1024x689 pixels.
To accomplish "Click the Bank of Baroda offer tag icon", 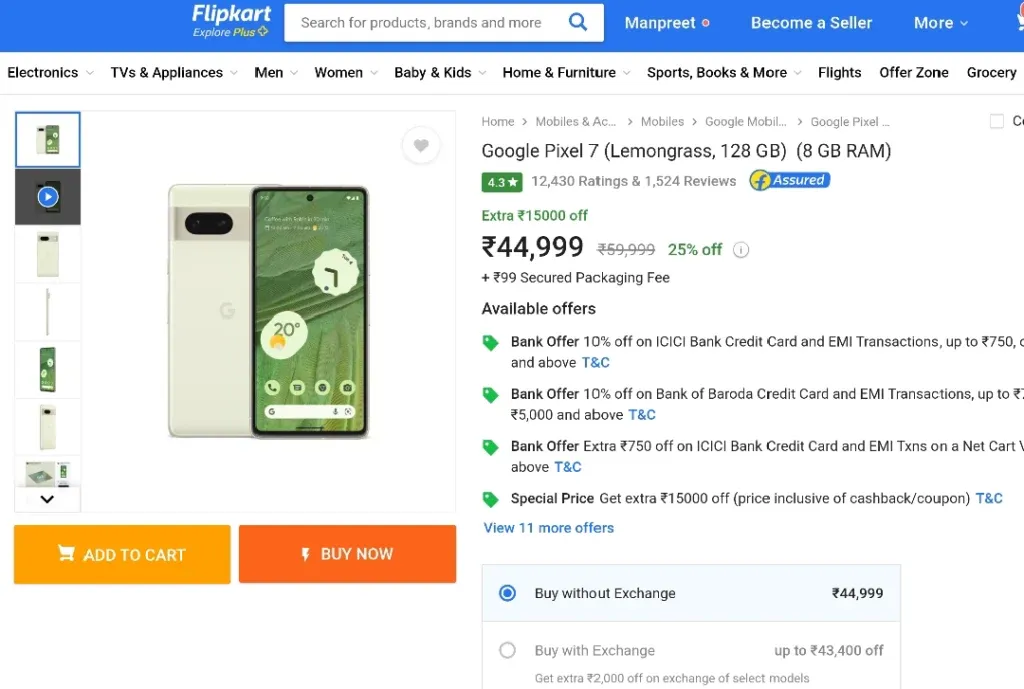I will [x=490, y=394].
